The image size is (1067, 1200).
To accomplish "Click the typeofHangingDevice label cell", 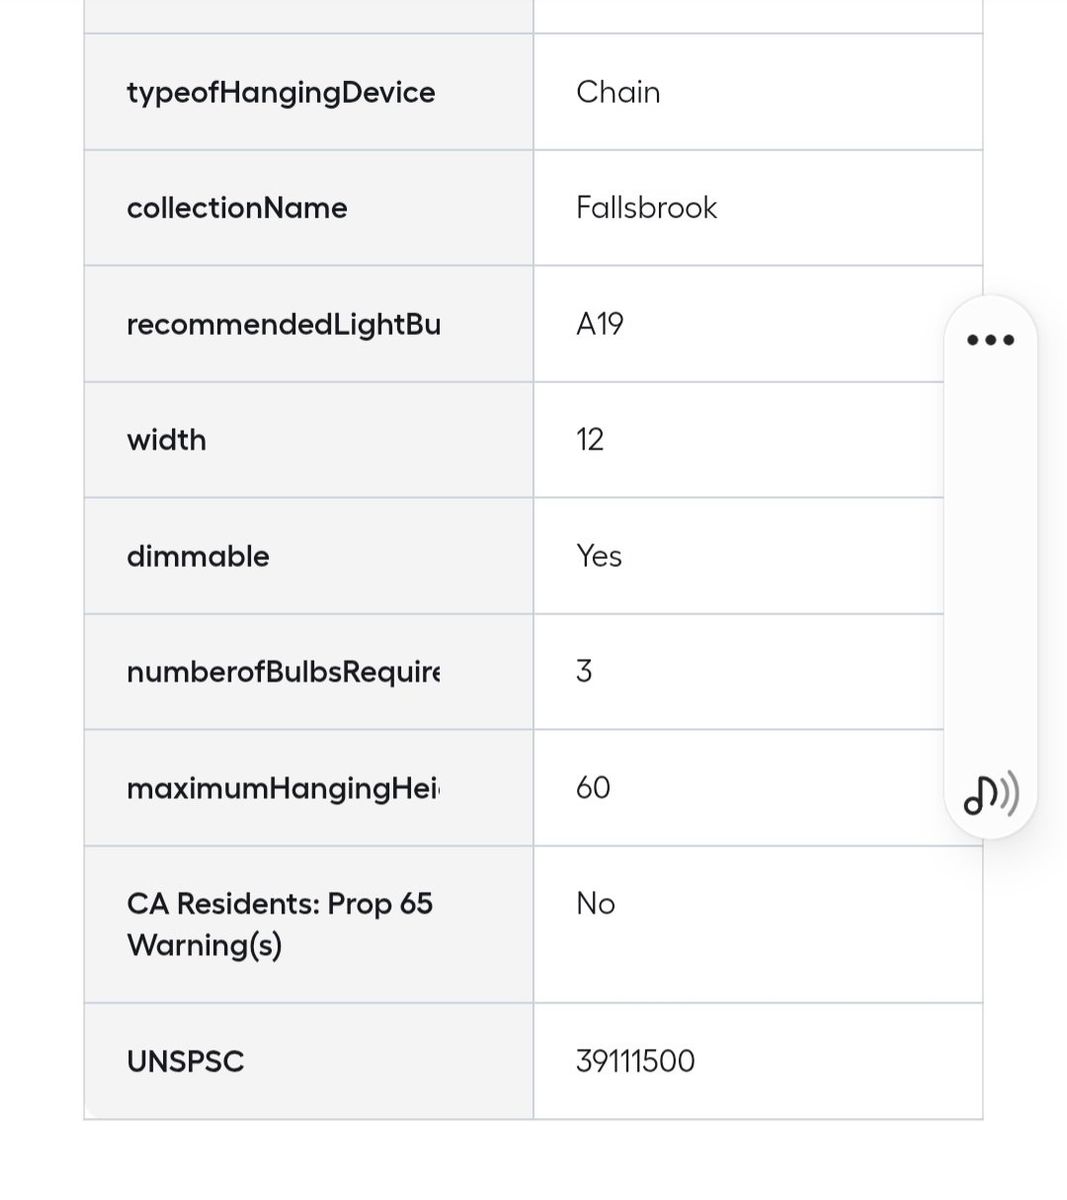I will pyautogui.click(x=281, y=92).
